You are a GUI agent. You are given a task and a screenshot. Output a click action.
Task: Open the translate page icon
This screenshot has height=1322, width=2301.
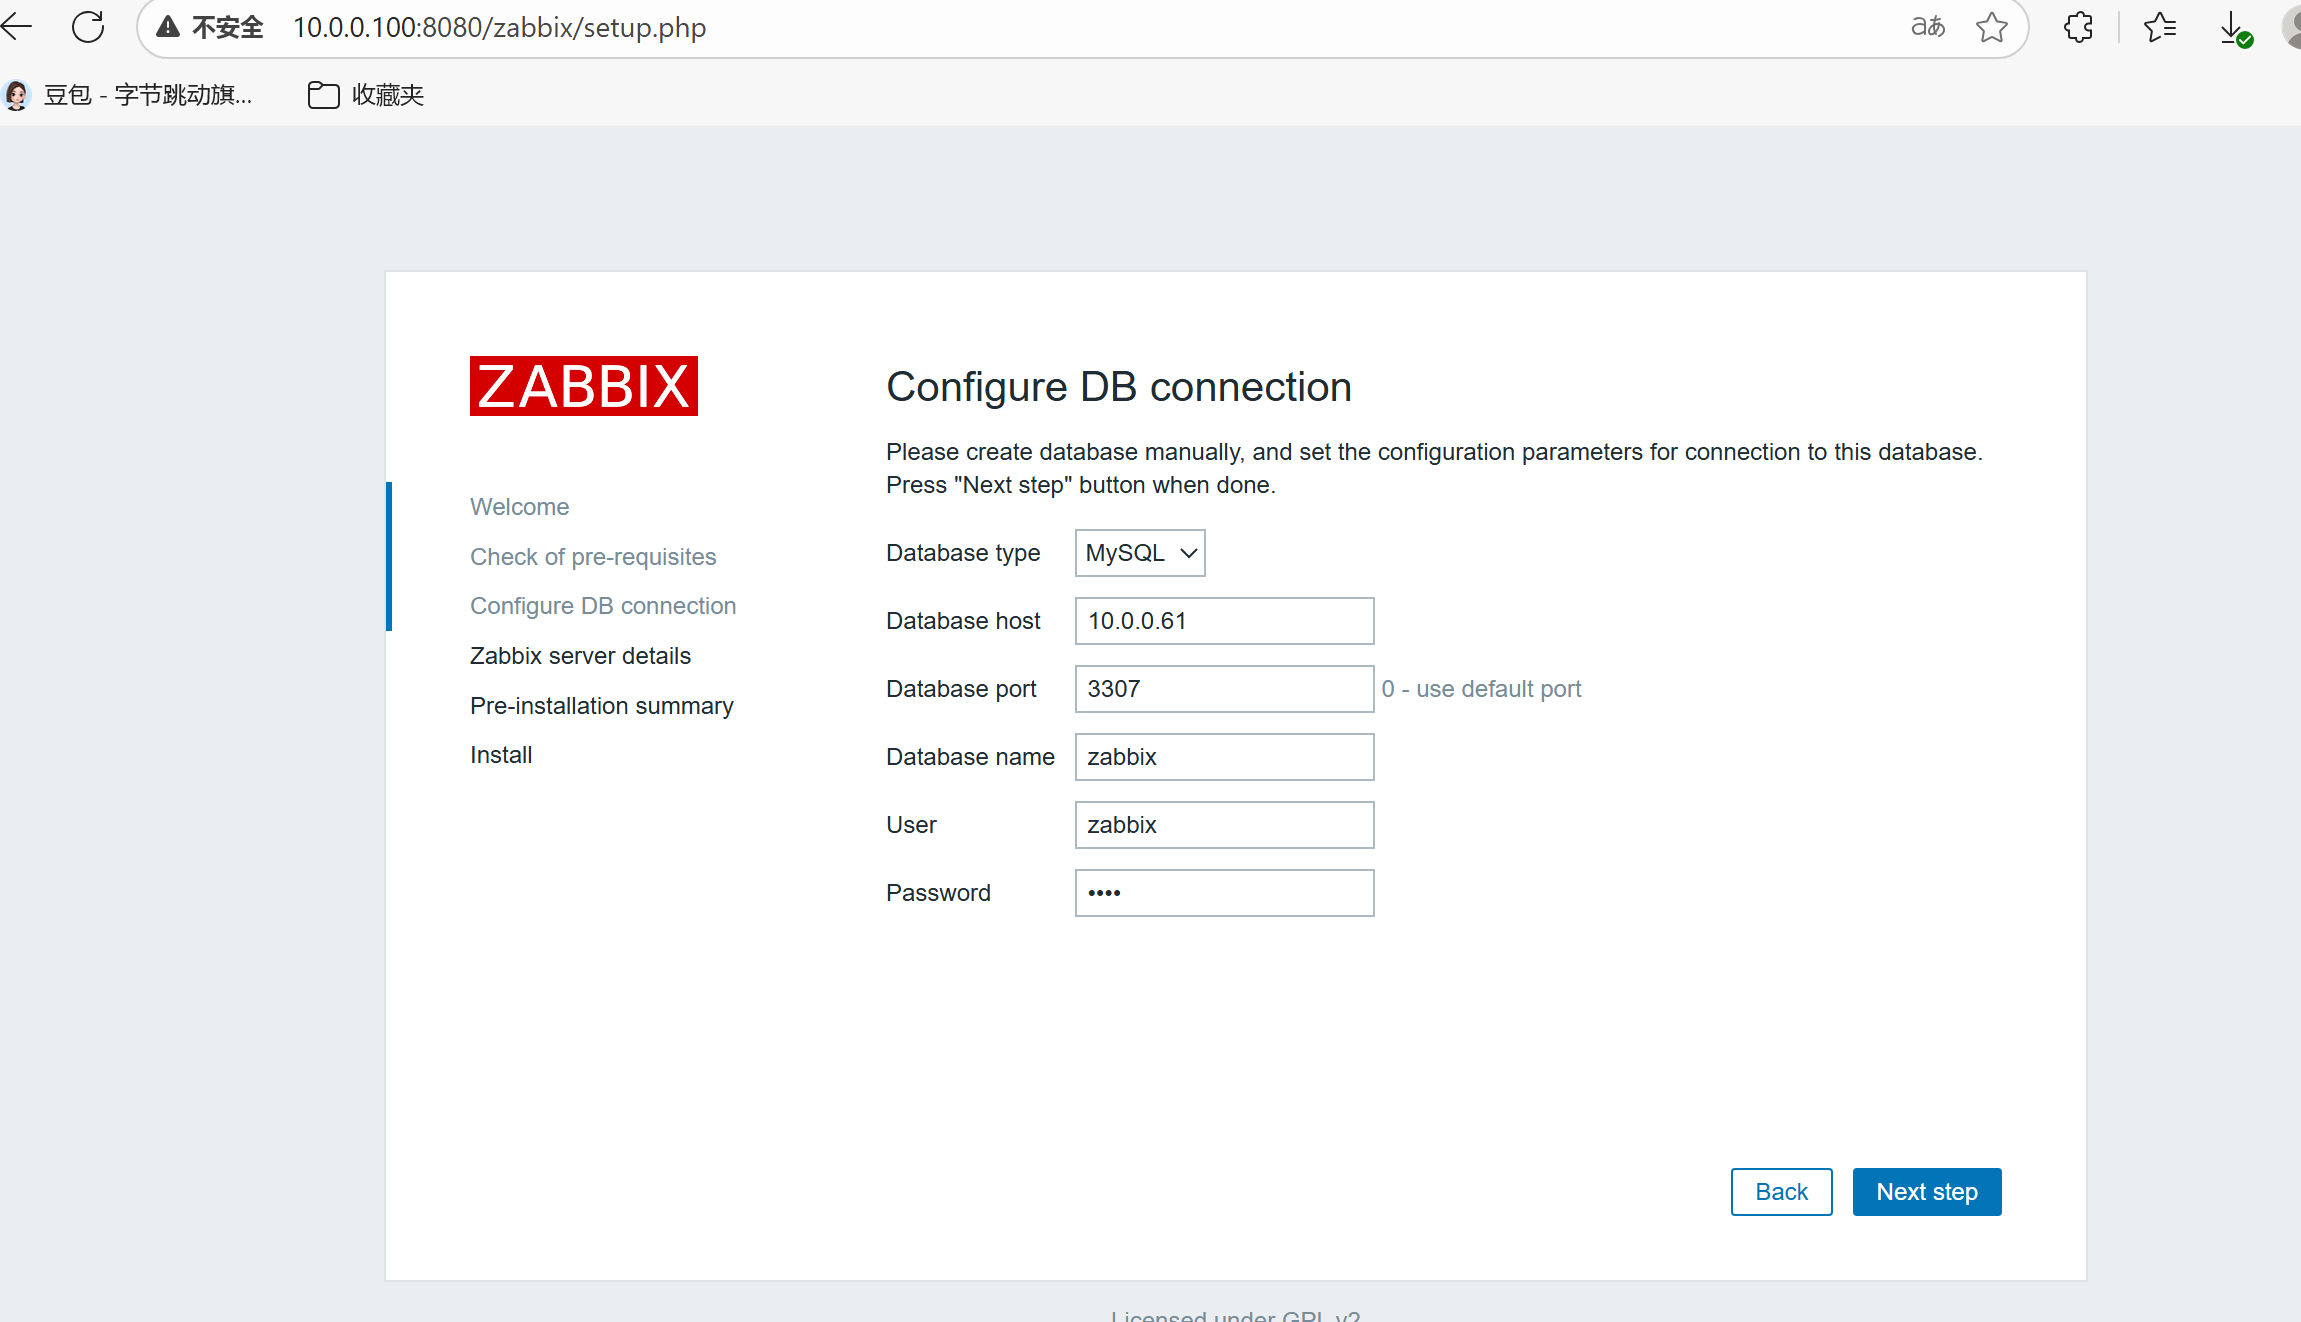pos(1927,27)
